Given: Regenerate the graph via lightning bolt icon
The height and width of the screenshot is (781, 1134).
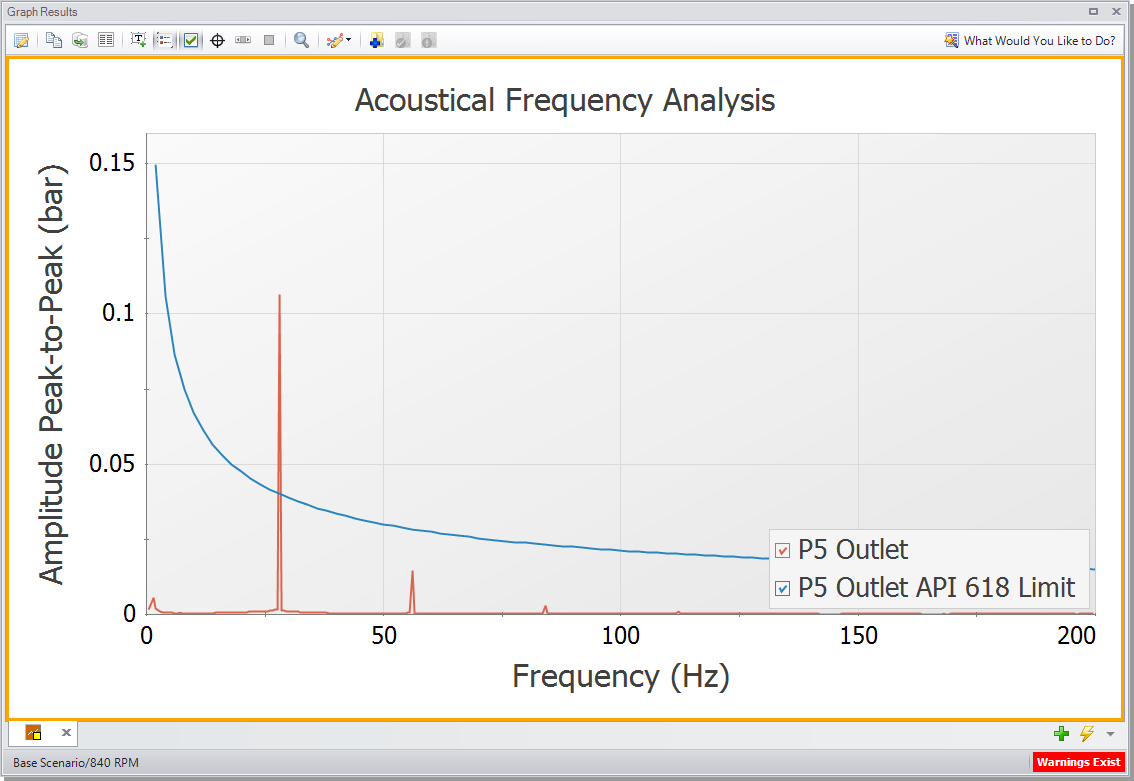Looking at the screenshot, I should (1086, 733).
